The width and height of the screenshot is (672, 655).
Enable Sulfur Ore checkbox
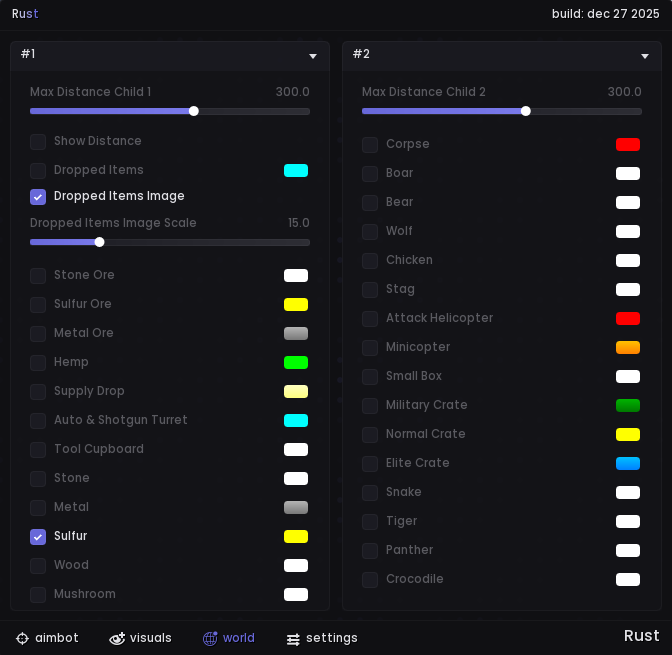(x=38, y=305)
